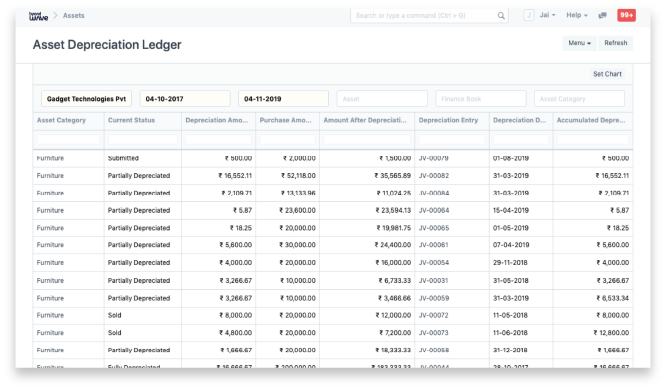This screenshot has height=390, width=666.
Task: Expand the Help dropdown menu
Action: [x=577, y=15]
